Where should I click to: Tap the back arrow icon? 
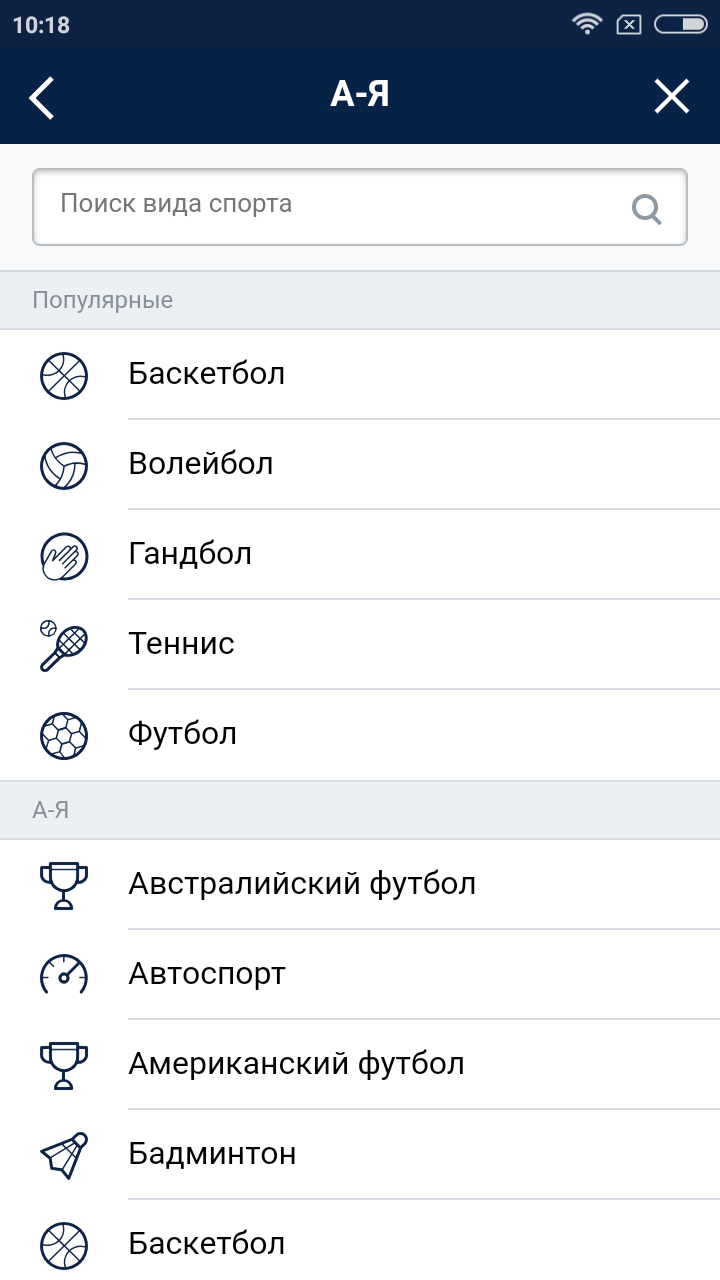point(42,97)
